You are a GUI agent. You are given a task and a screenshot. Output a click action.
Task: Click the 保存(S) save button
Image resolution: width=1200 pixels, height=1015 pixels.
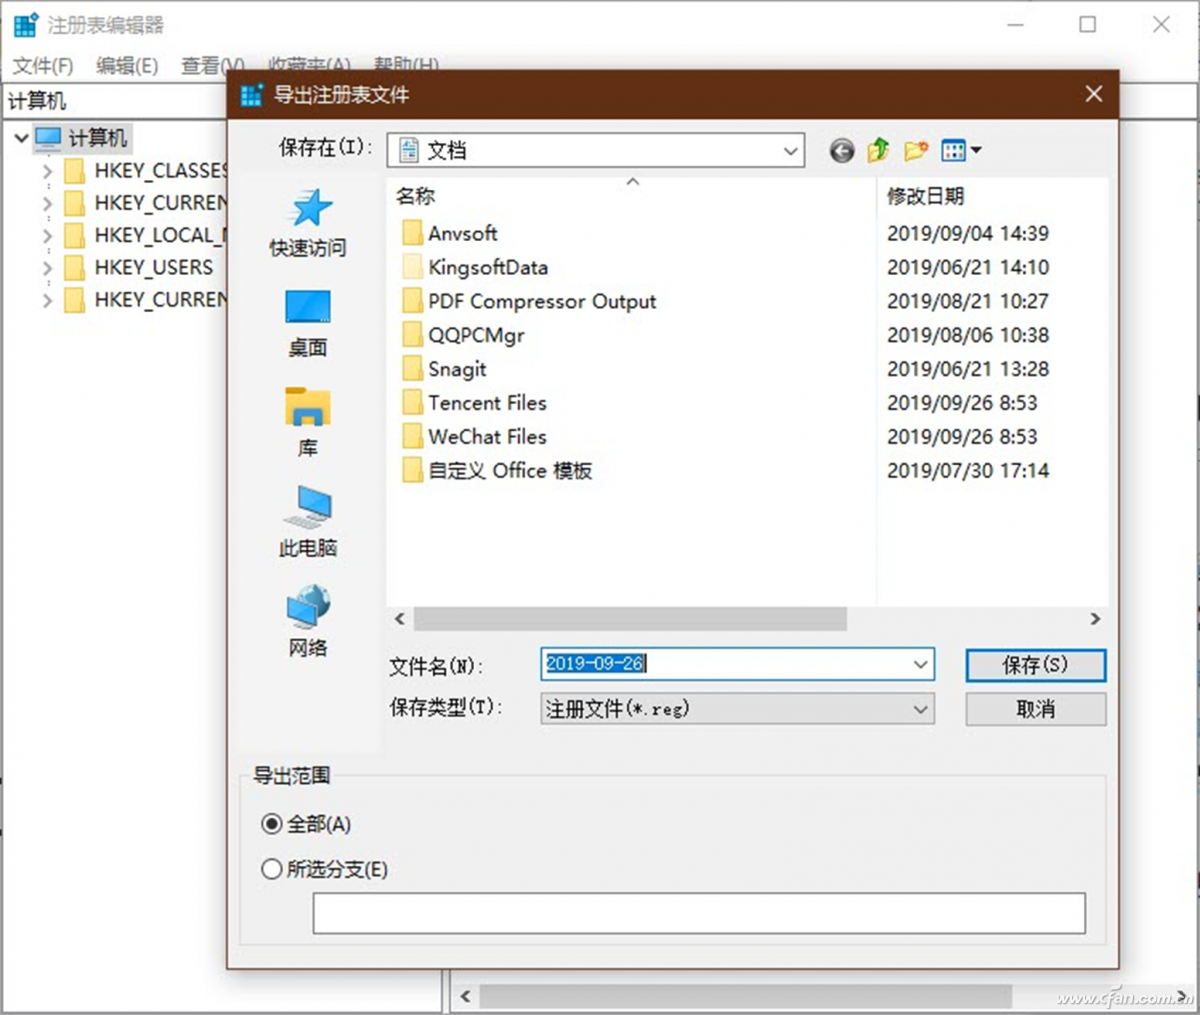[1035, 665]
